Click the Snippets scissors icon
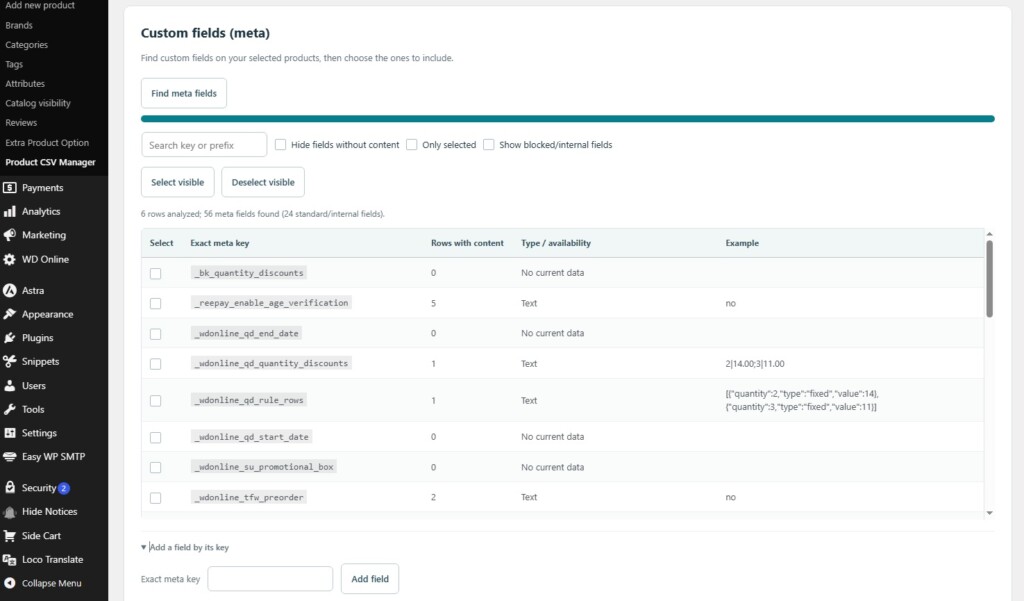This screenshot has height=601, width=1024. point(10,361)
